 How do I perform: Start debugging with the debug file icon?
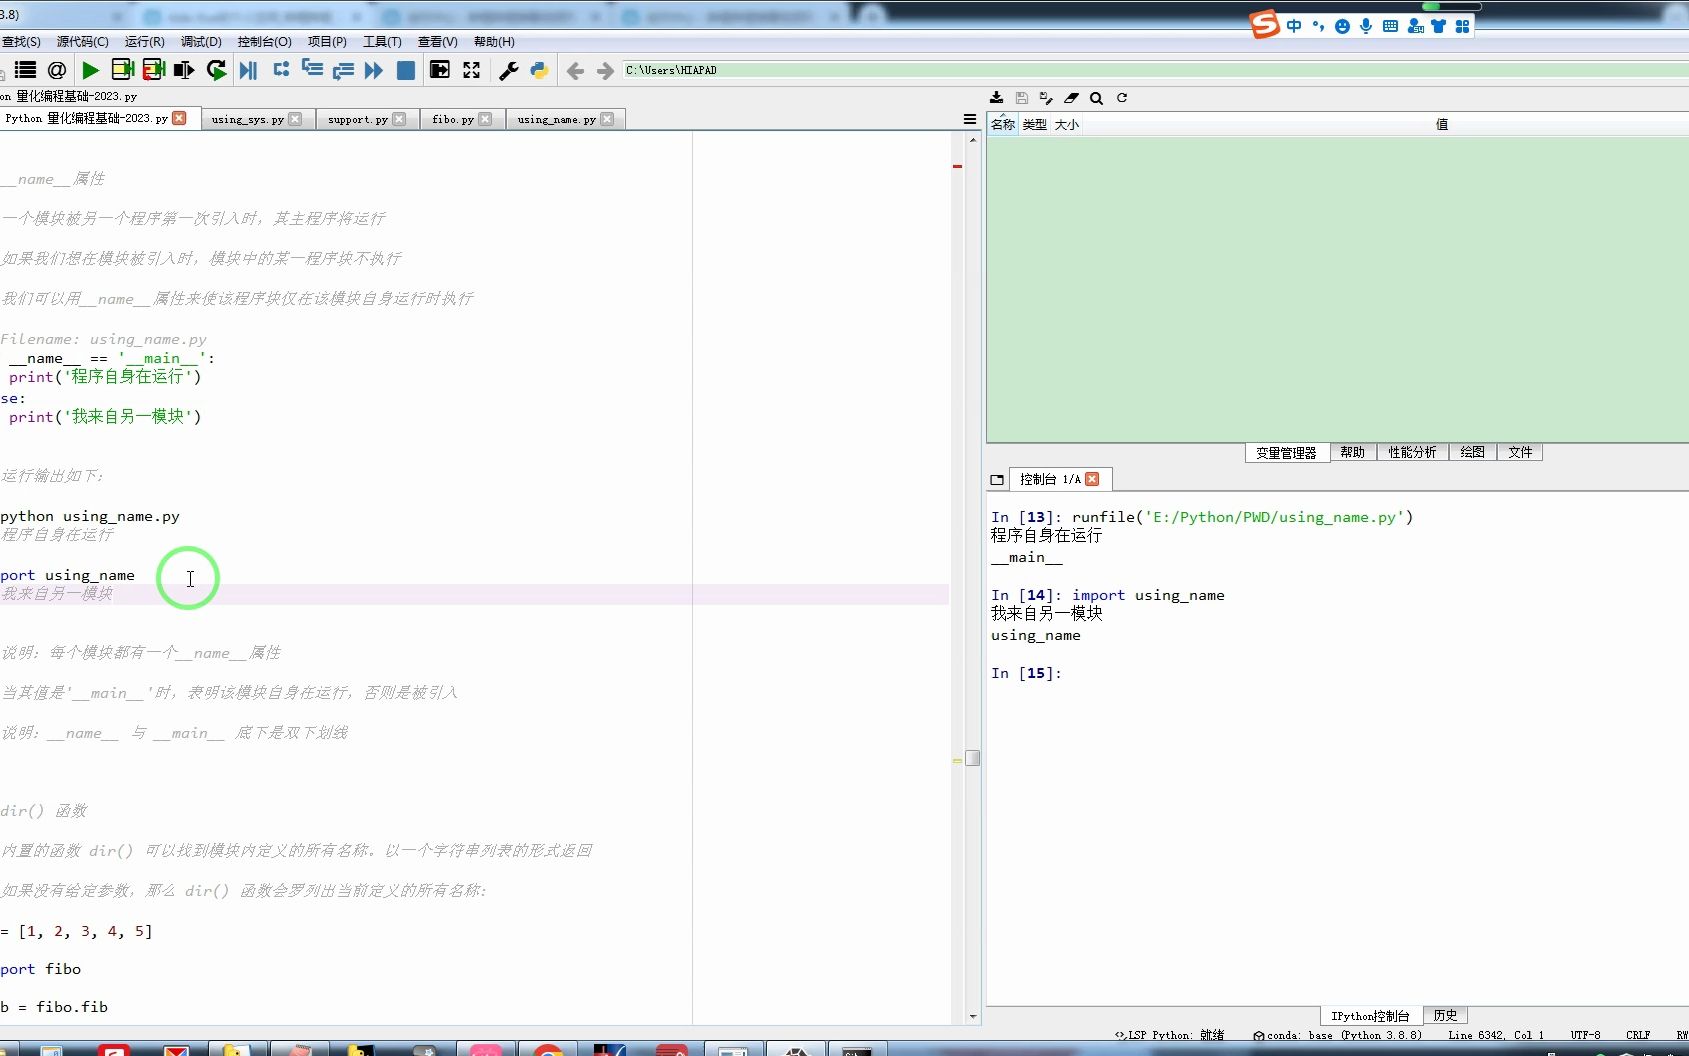coord(249,70)
